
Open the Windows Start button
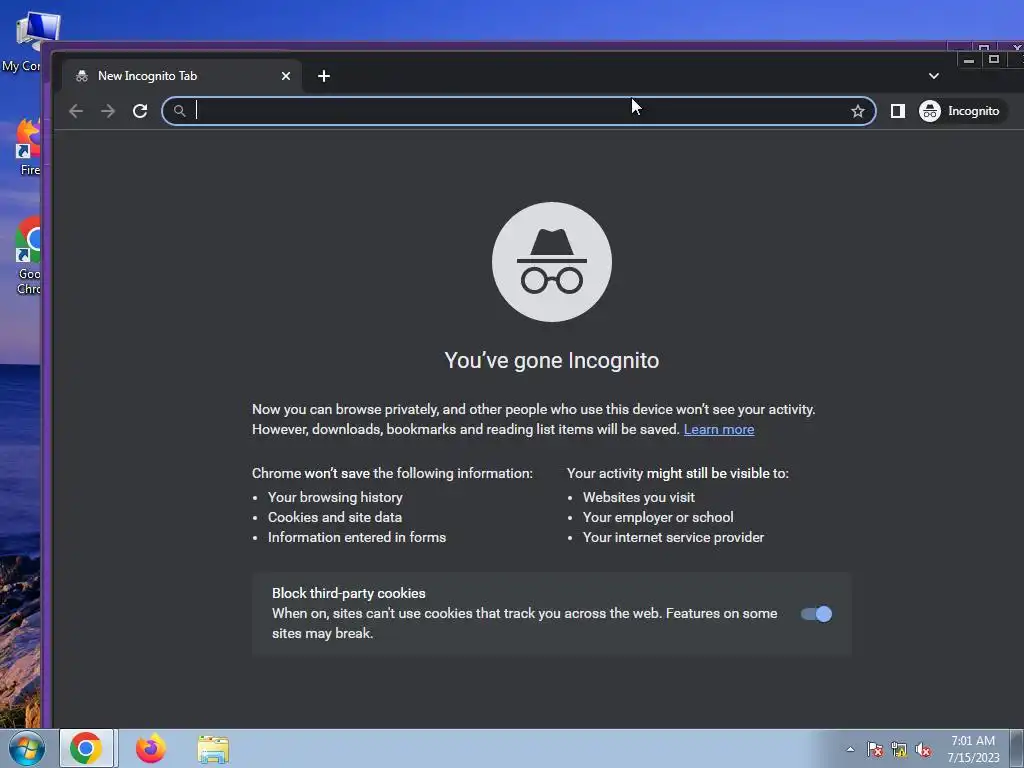(x=26, y=748)
